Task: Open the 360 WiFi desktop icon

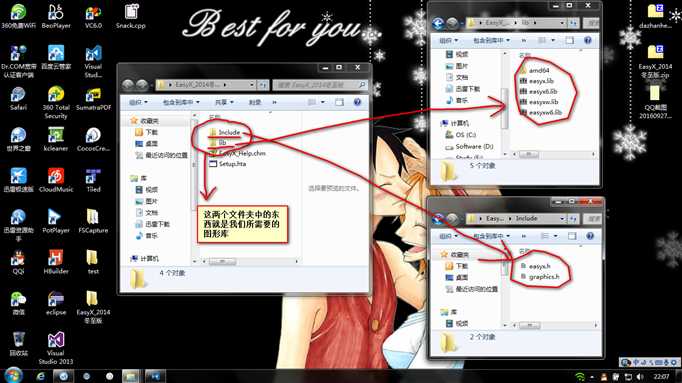Action: (18, 17)
